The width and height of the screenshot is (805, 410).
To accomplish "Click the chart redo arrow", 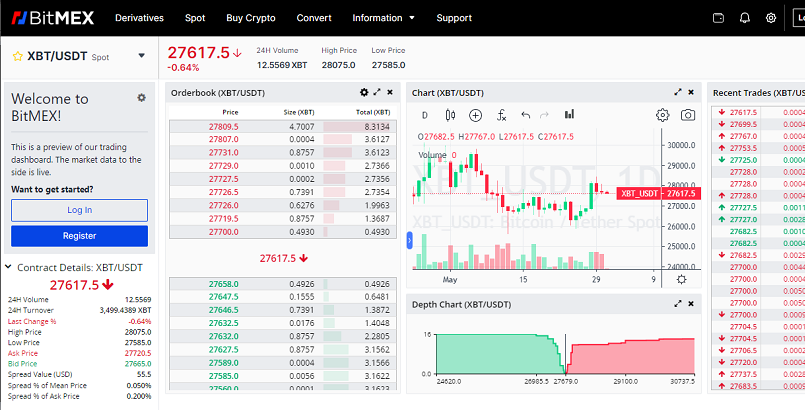I will pos(544,115).
